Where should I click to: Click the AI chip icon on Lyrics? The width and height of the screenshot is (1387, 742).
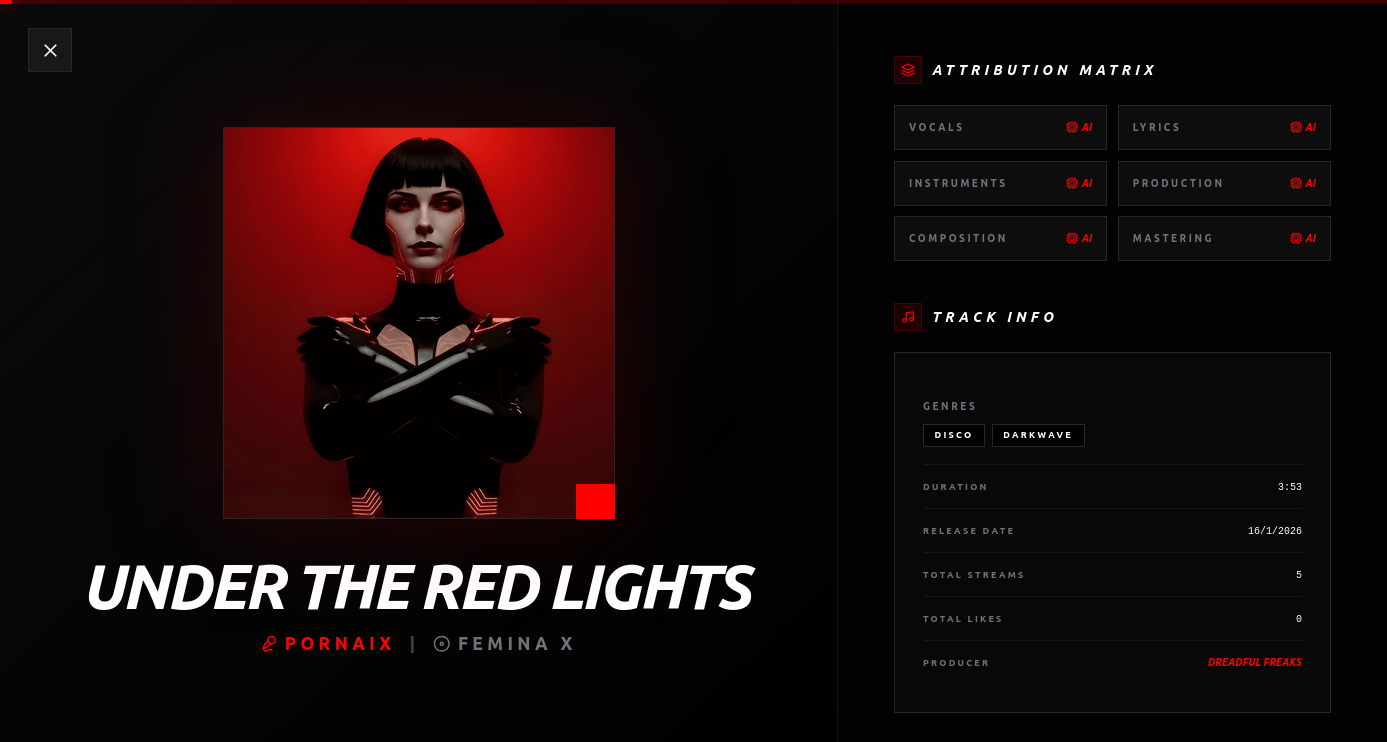click(x=1296, y=128)
